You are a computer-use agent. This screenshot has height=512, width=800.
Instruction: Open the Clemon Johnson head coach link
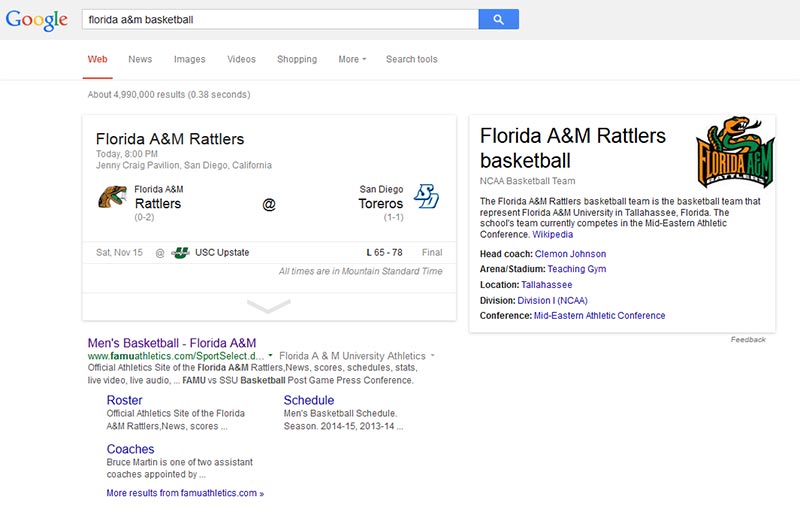pyautogui.click(x=570, y=254)
